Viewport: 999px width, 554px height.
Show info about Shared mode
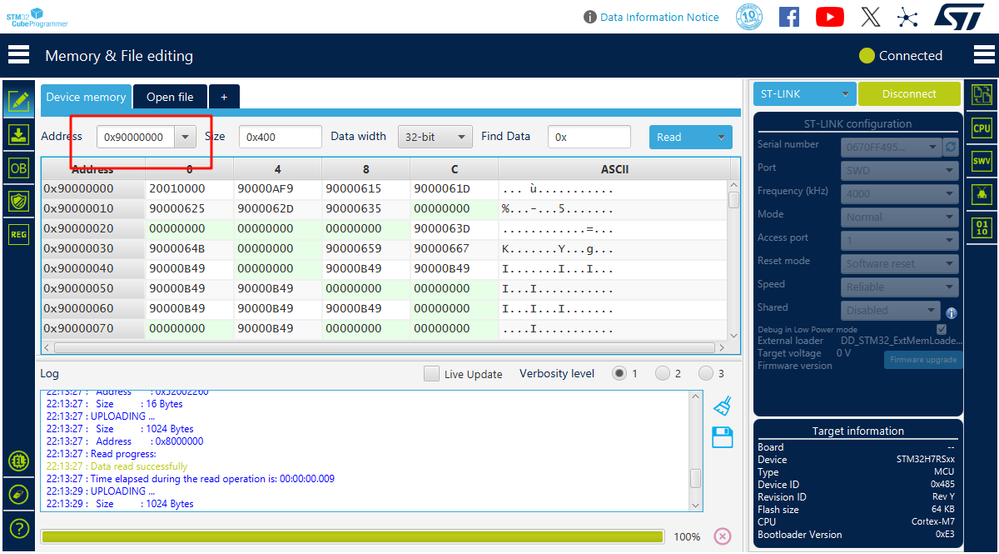pos(951,313)
